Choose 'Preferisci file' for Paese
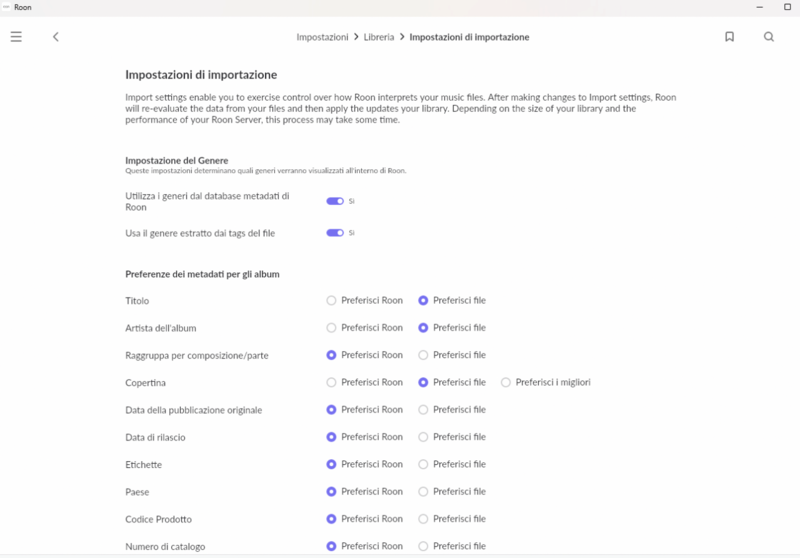The image size is (800, 558). coord(424,491)
